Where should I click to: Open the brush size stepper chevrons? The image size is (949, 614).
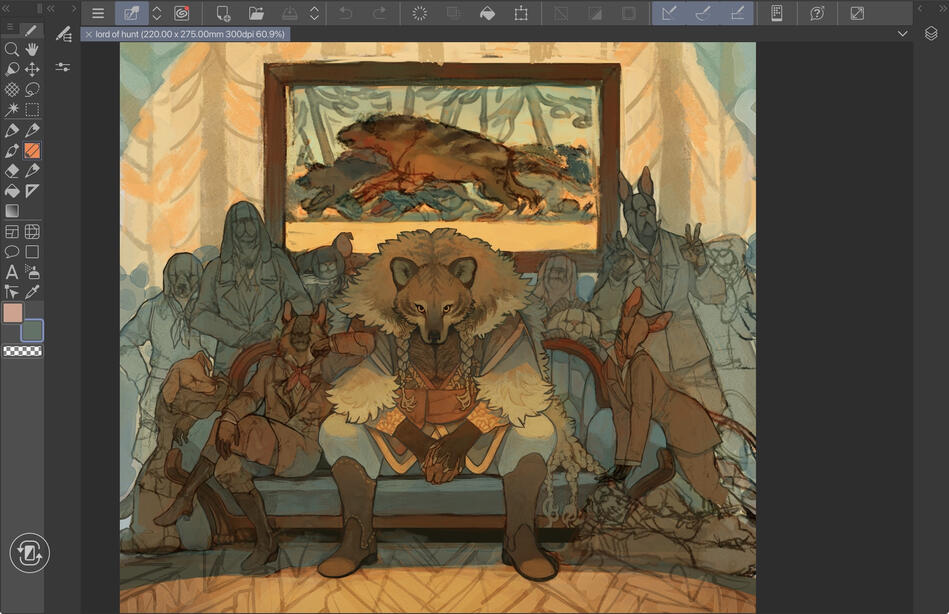pyautogui.click(x=156, y=13)
